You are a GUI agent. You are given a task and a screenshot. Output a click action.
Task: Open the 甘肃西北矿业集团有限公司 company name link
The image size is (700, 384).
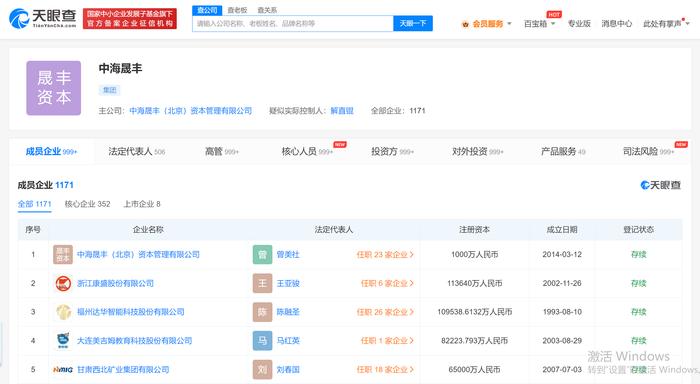(x=123, y=369)
